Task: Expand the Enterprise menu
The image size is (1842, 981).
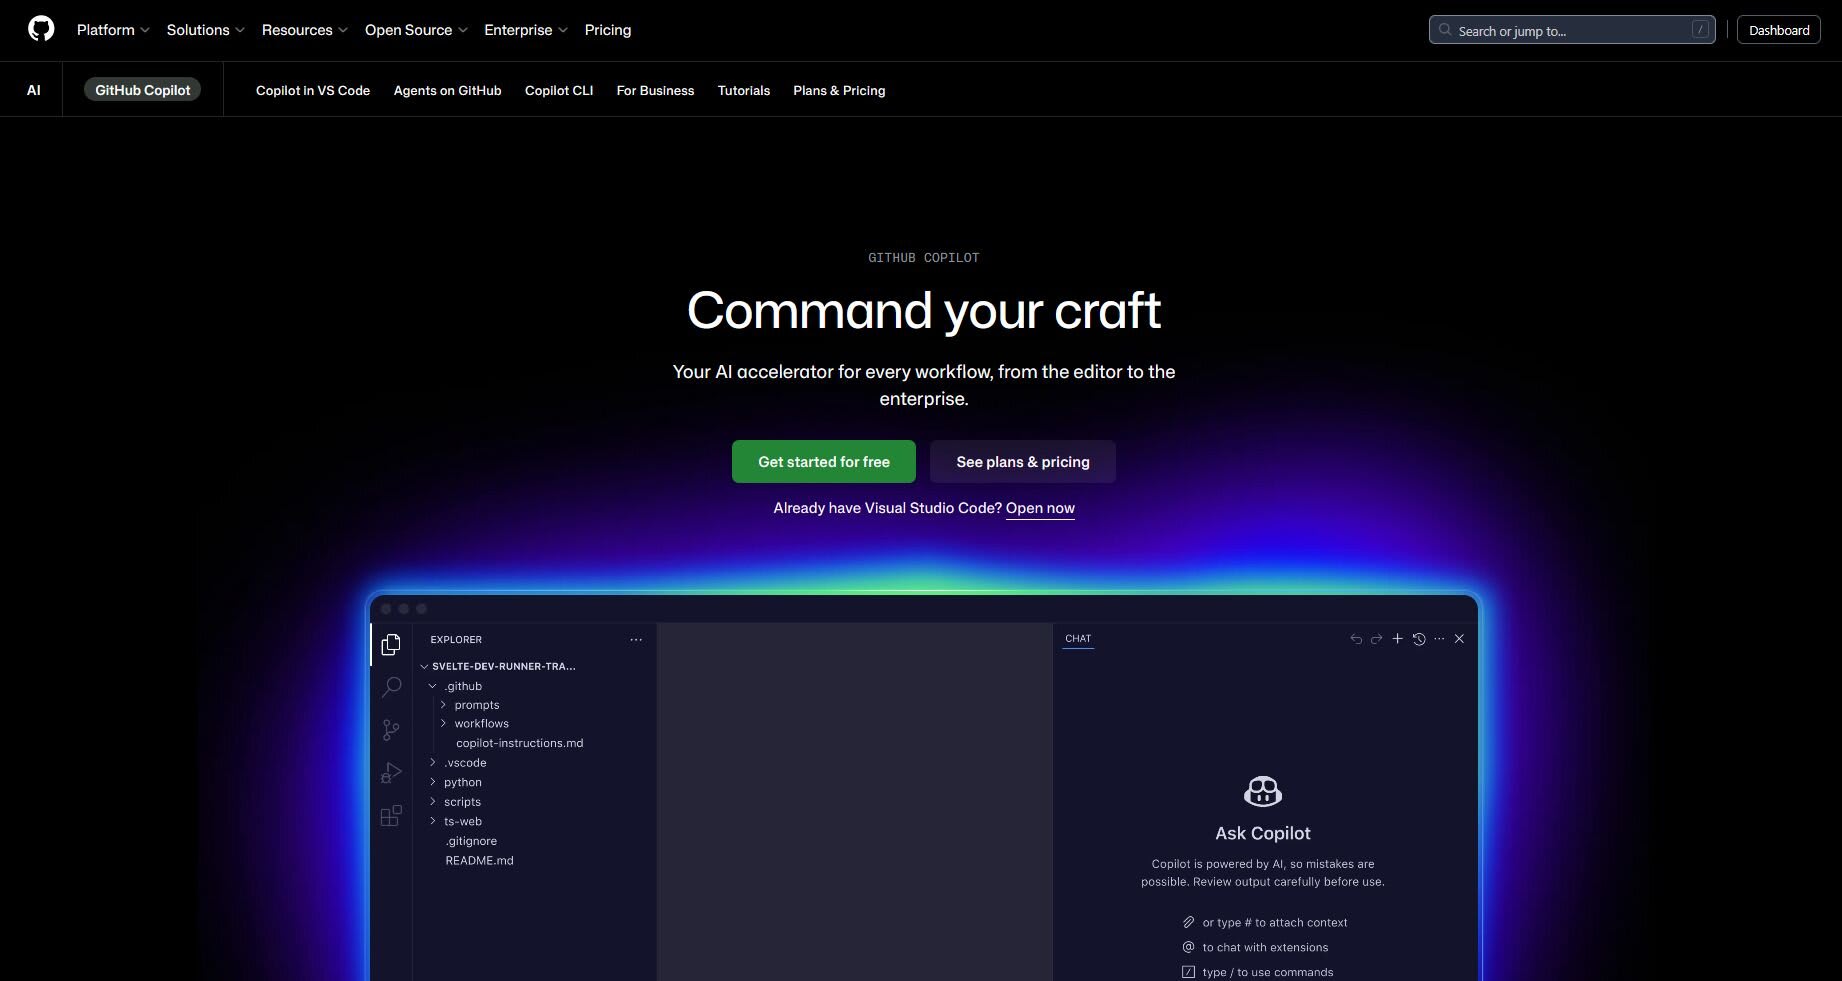Action: pos(526,30)
